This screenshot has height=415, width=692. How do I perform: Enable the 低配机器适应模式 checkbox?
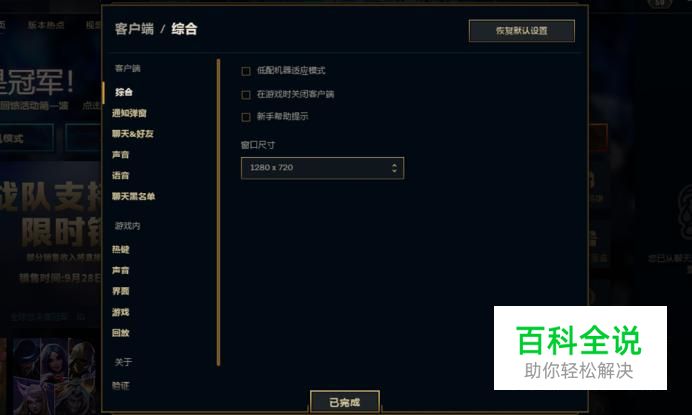click(246, 71)
